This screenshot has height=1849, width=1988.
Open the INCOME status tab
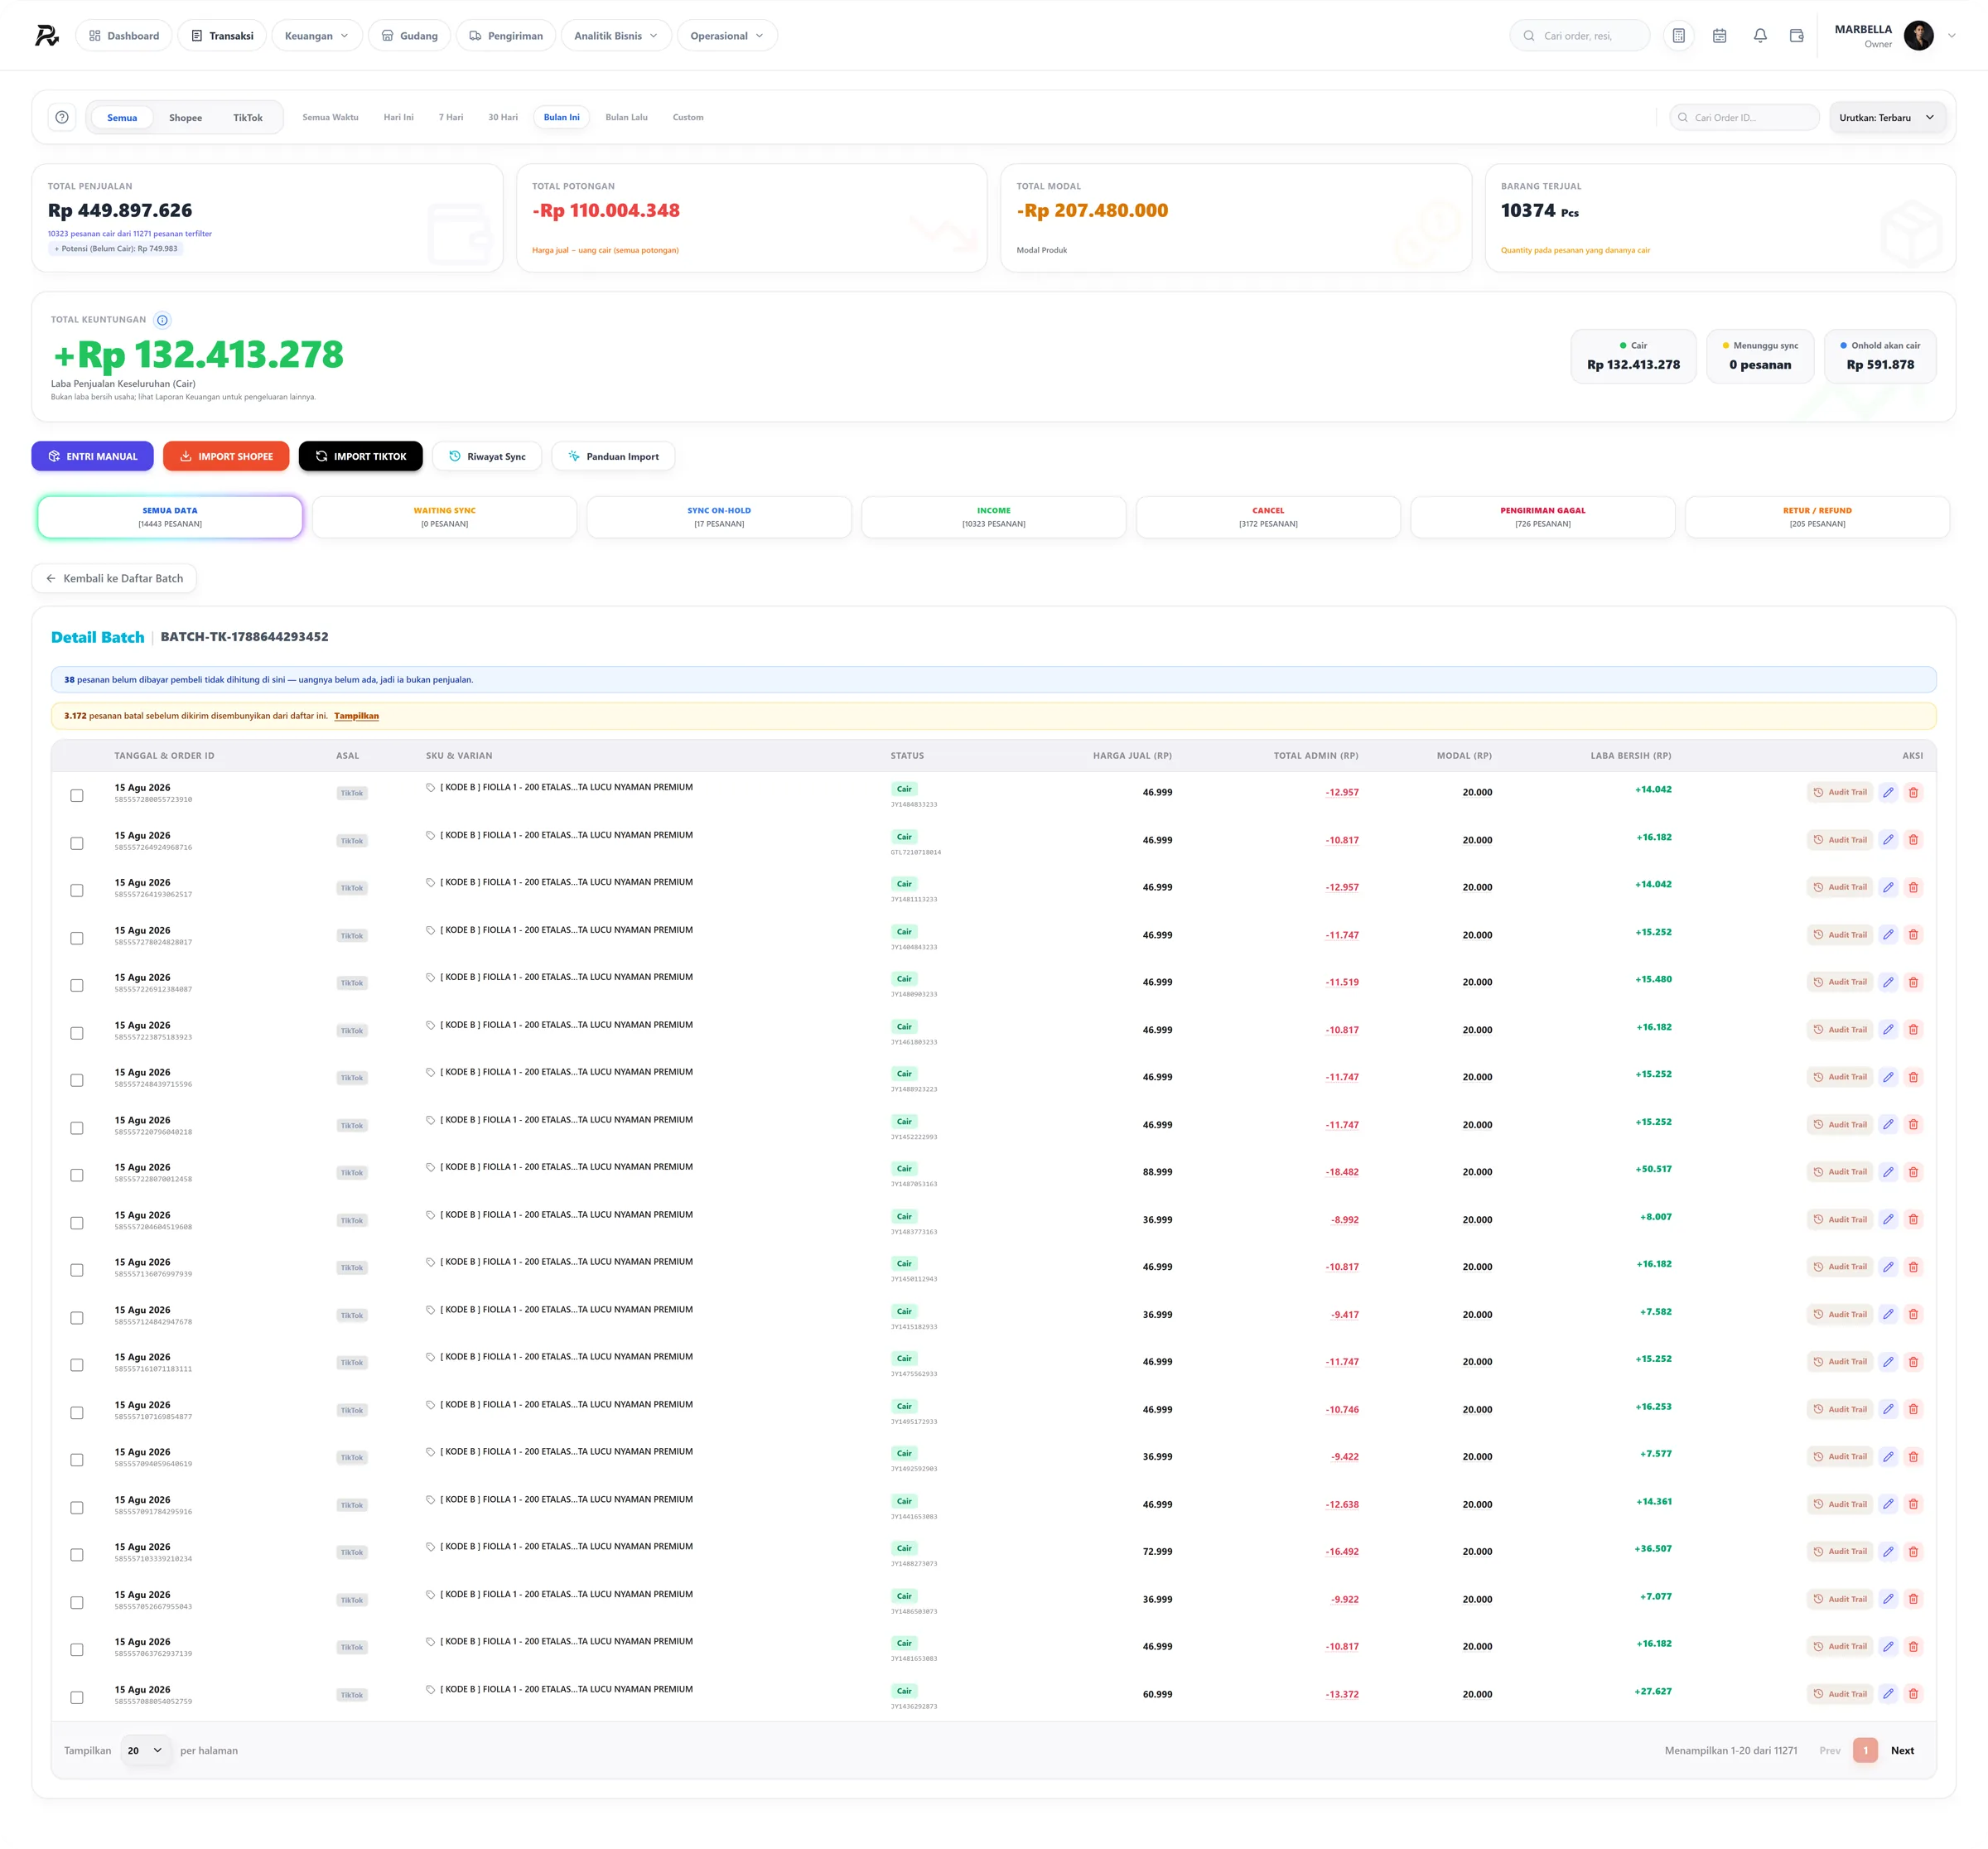click(993, 517)
